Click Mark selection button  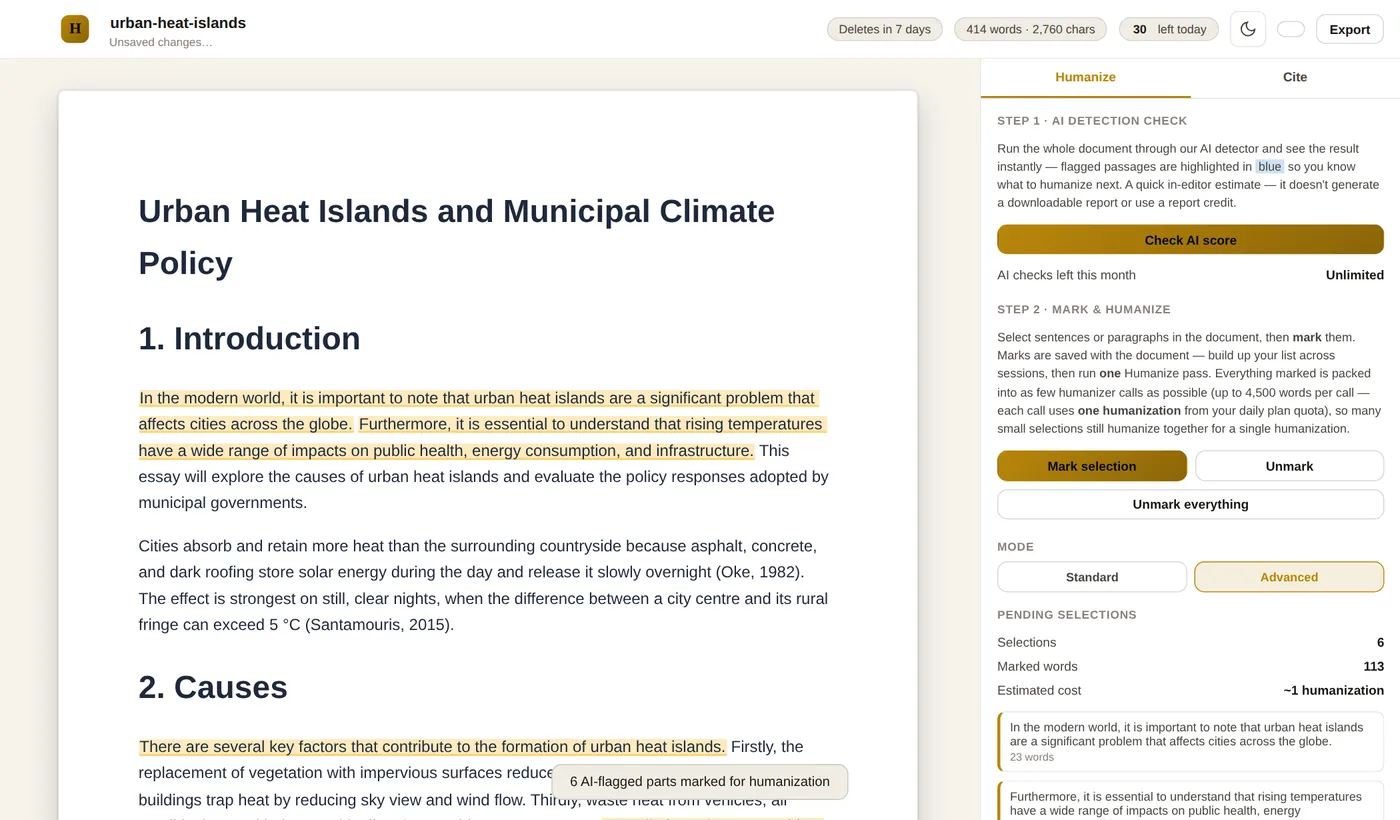pyautogui.click(x=1092, y=466)
